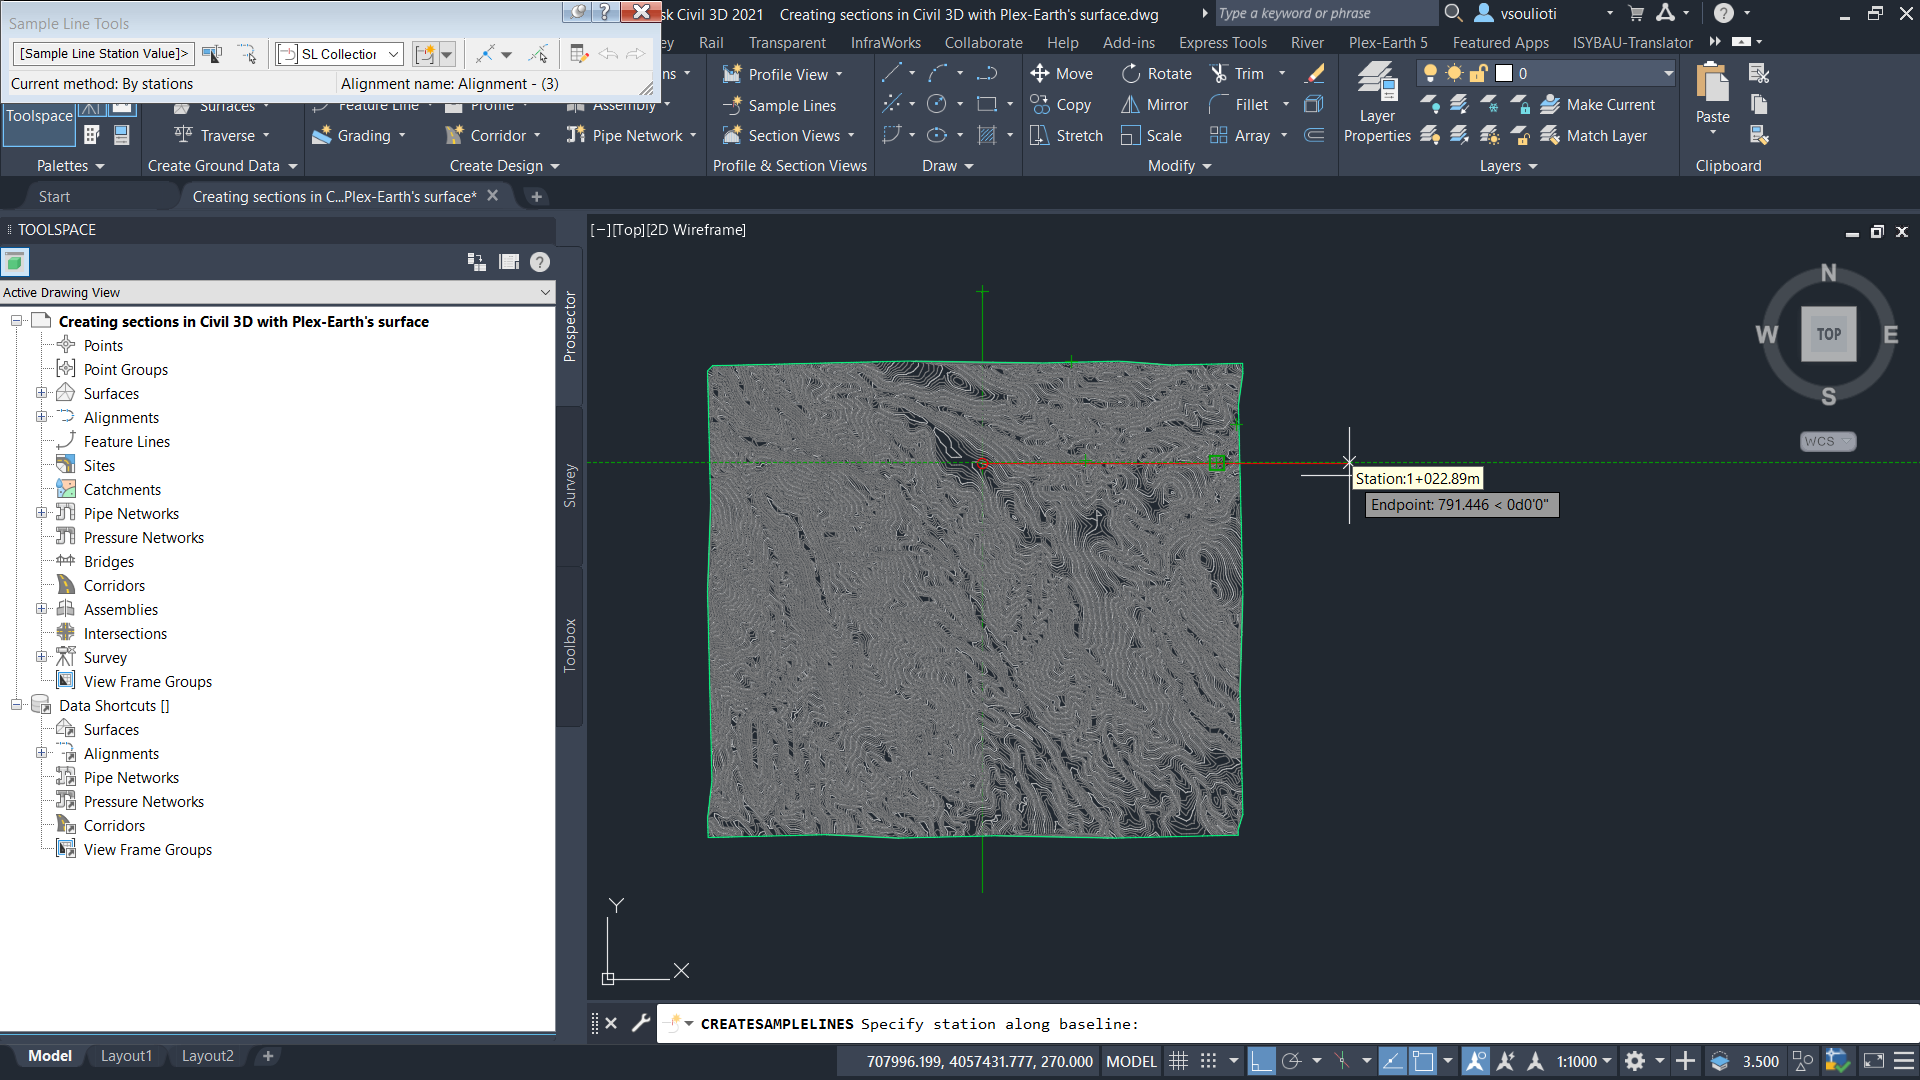Click TOP face of the ViewCube

click(x=1828, y=334)
